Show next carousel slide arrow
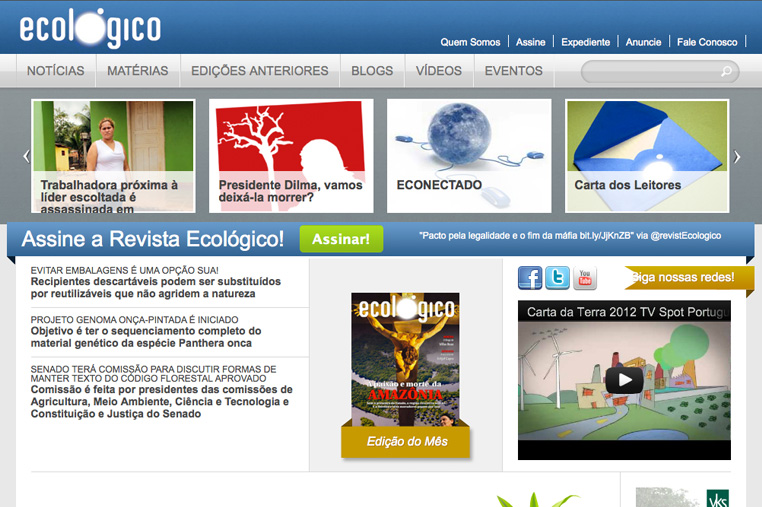The image size is (762, 507). [x=737, y=157]
